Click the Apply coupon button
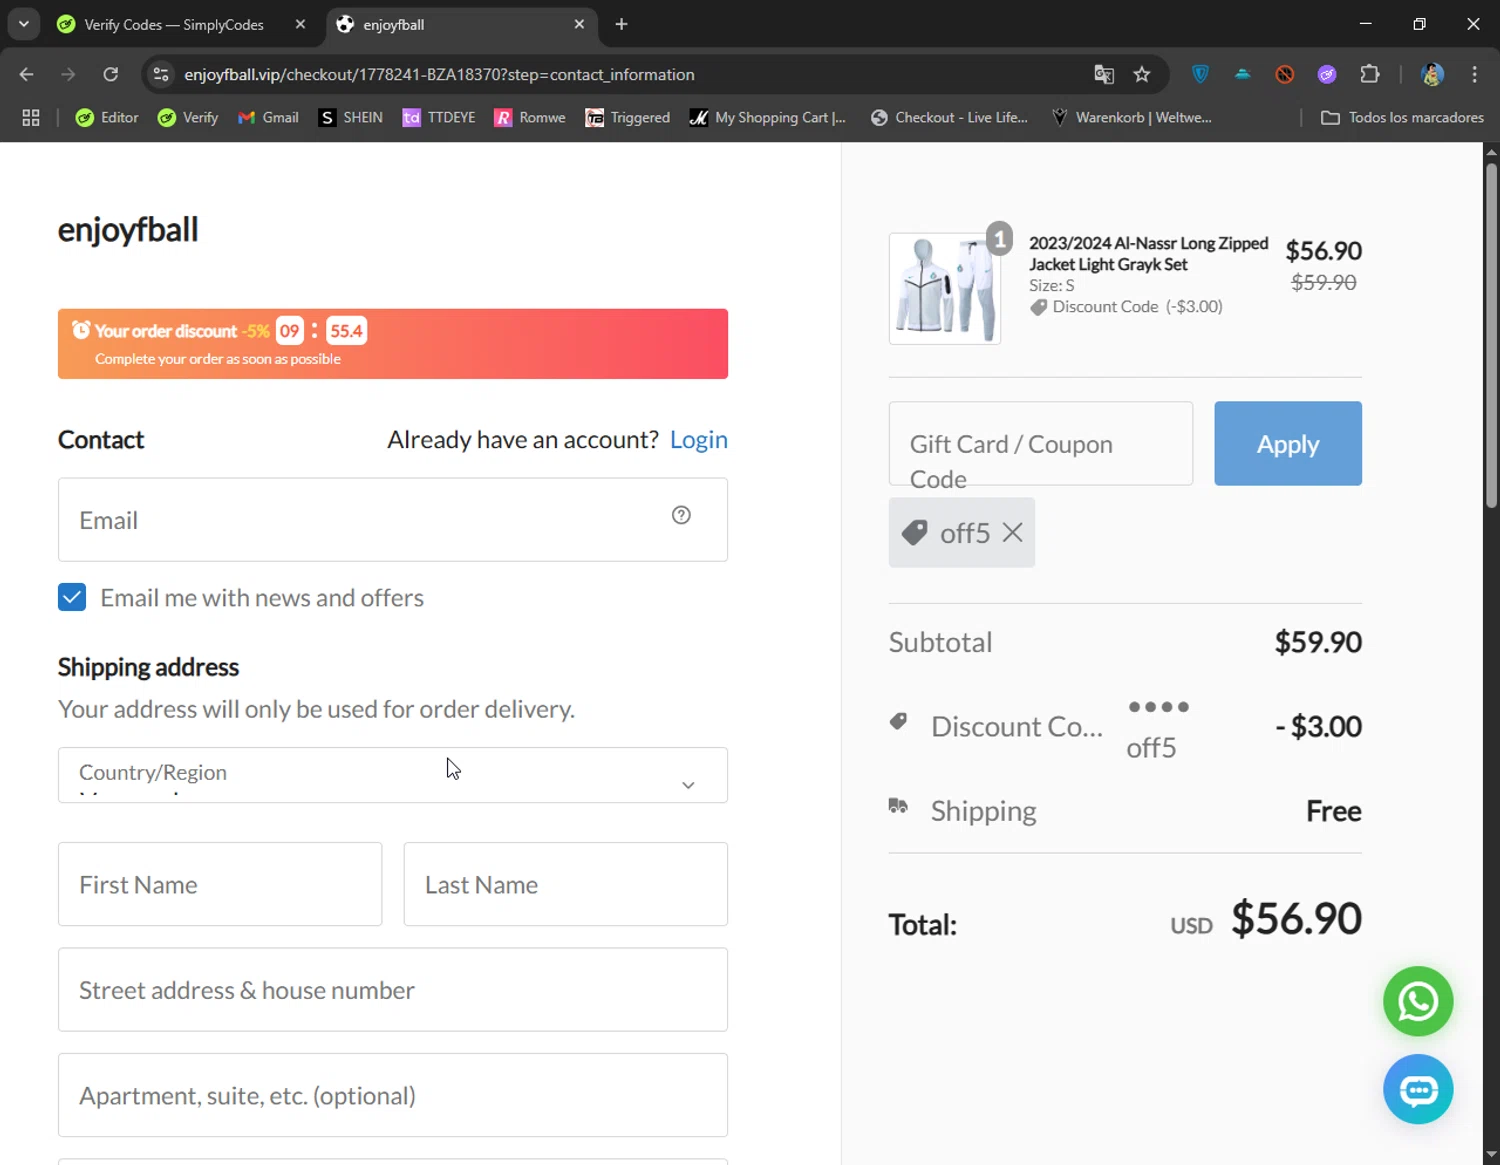 1288,444
